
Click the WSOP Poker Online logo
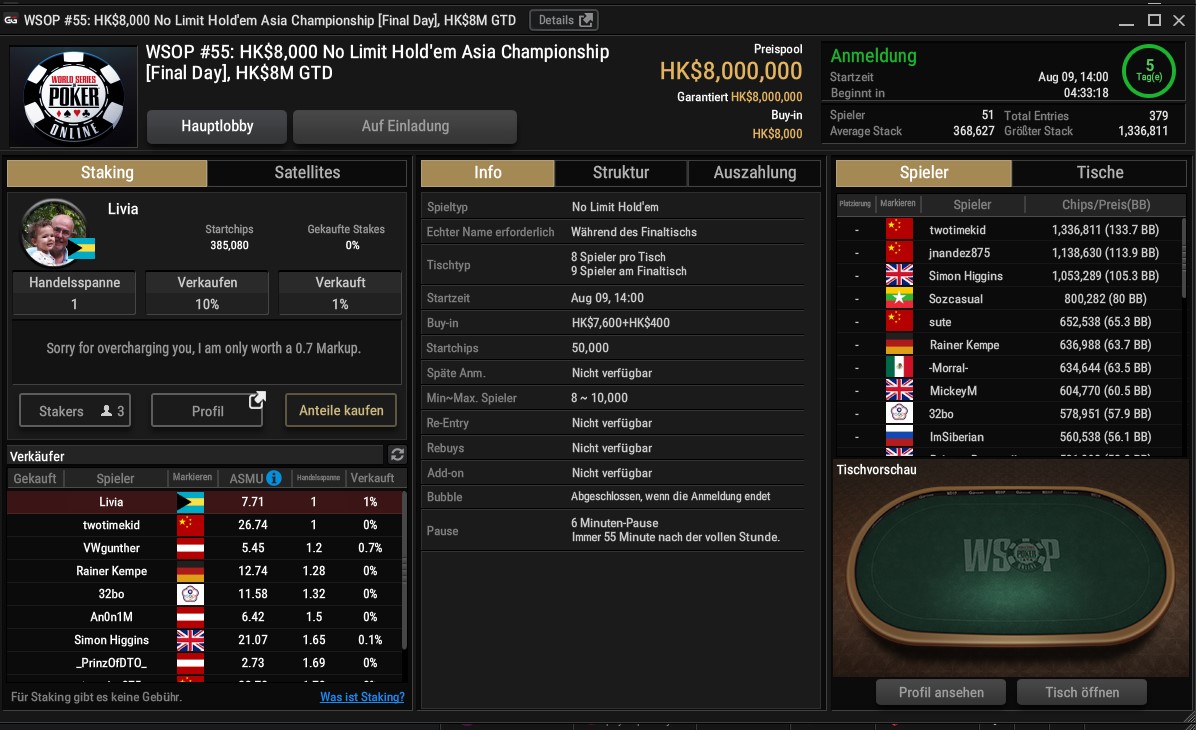coord(73,97)
